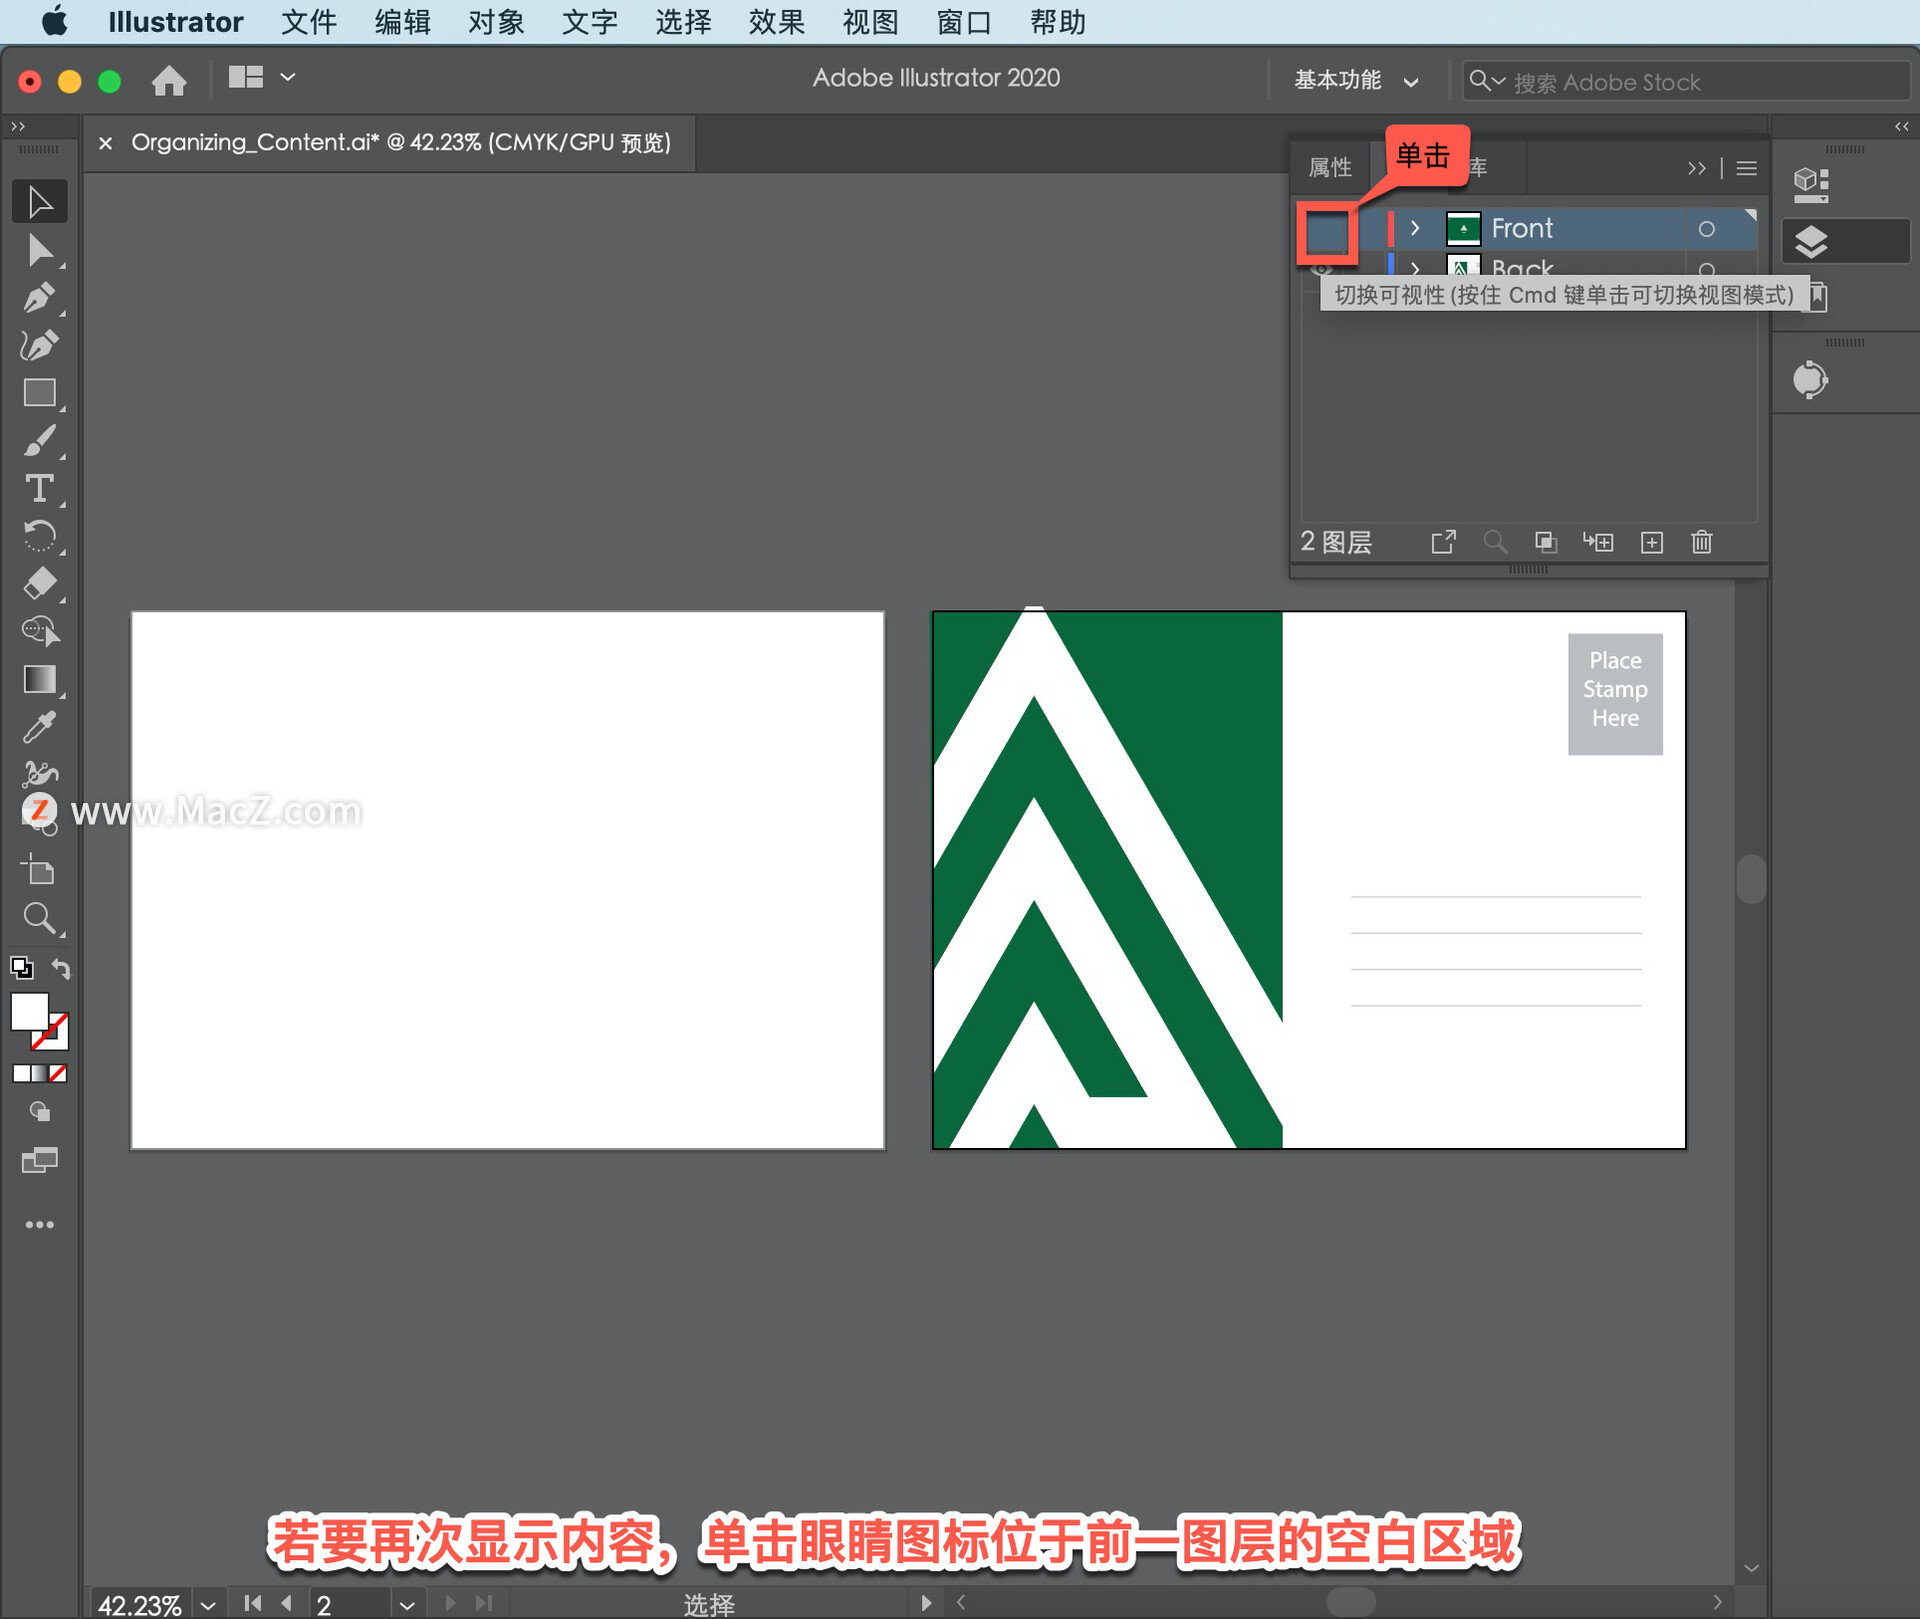Open the 基本功能 workspace dropdown
Screen dimensions: 1920x1619
(x=1356, y=81)
